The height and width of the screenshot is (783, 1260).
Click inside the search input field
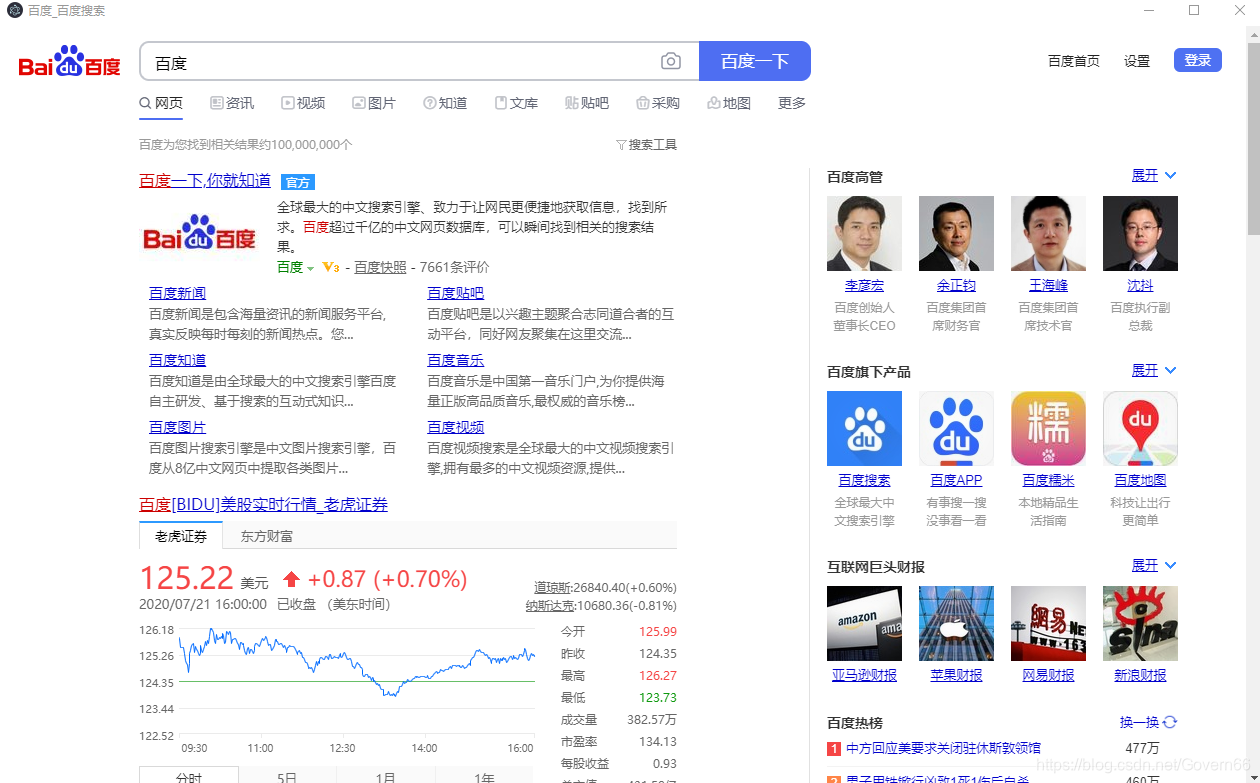pos(400,61)
